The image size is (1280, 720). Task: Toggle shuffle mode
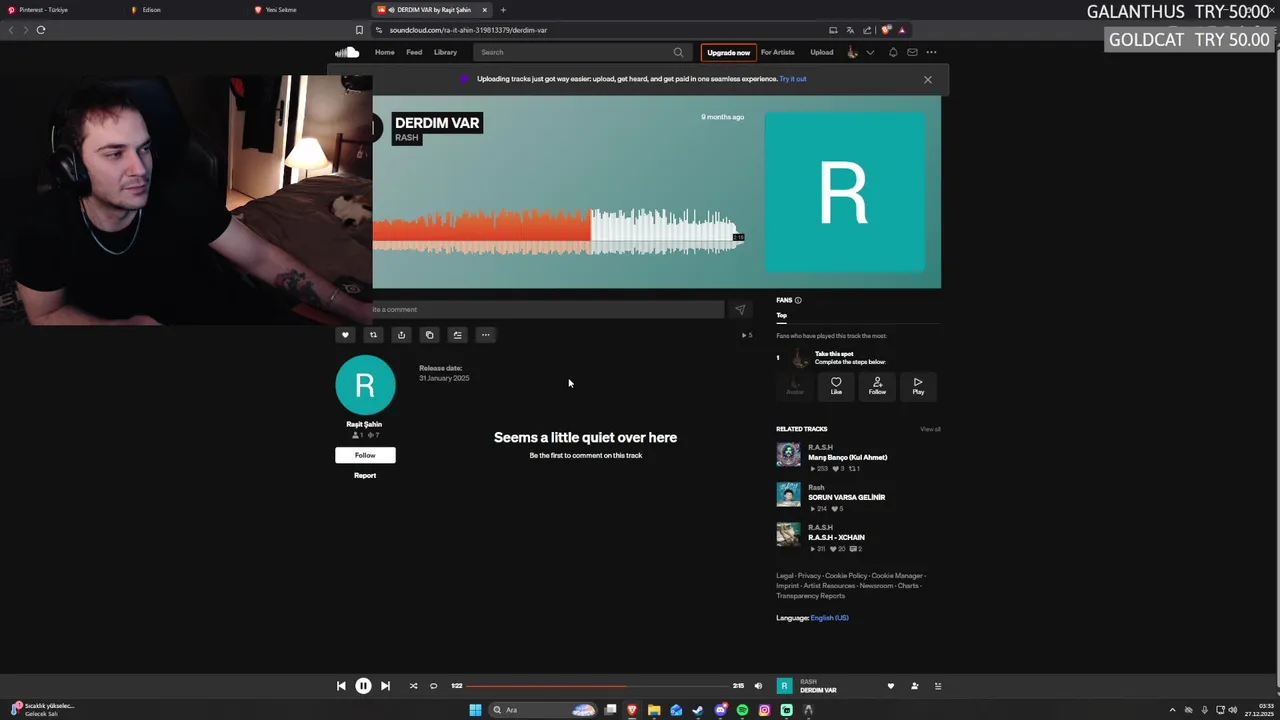(413, 686)
